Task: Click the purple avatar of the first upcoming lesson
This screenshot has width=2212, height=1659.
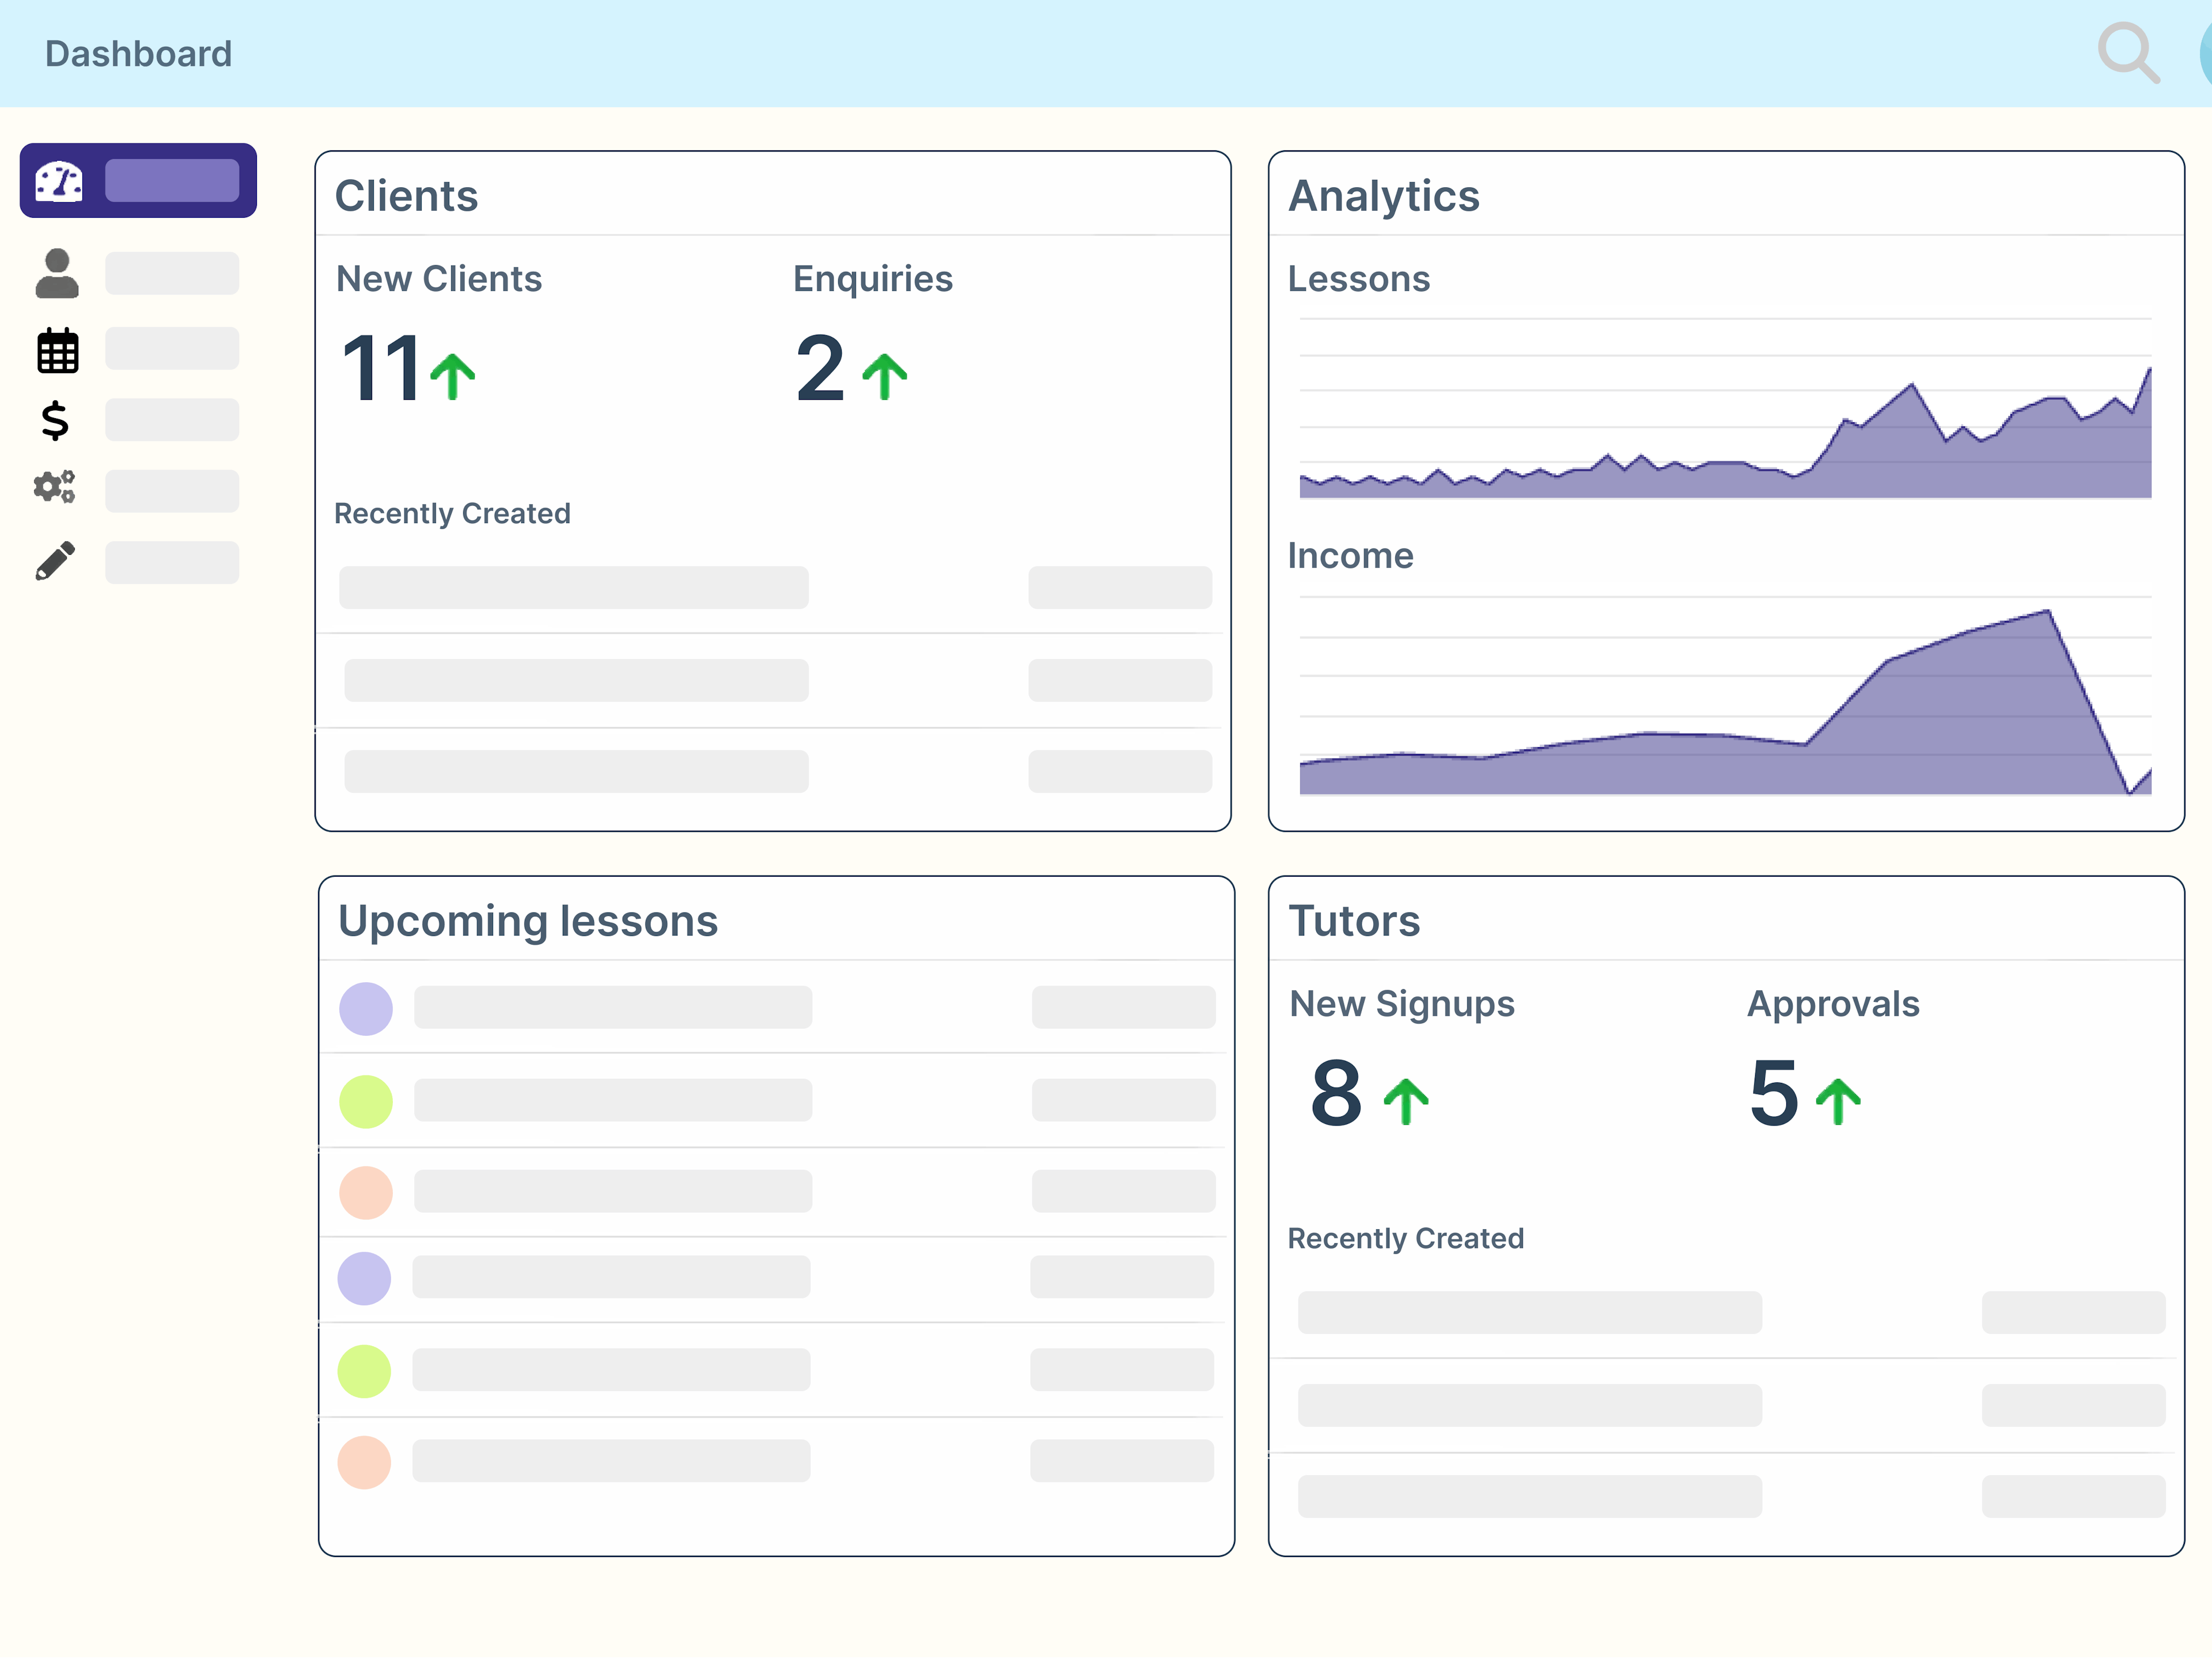Action: click(366, 1008)
